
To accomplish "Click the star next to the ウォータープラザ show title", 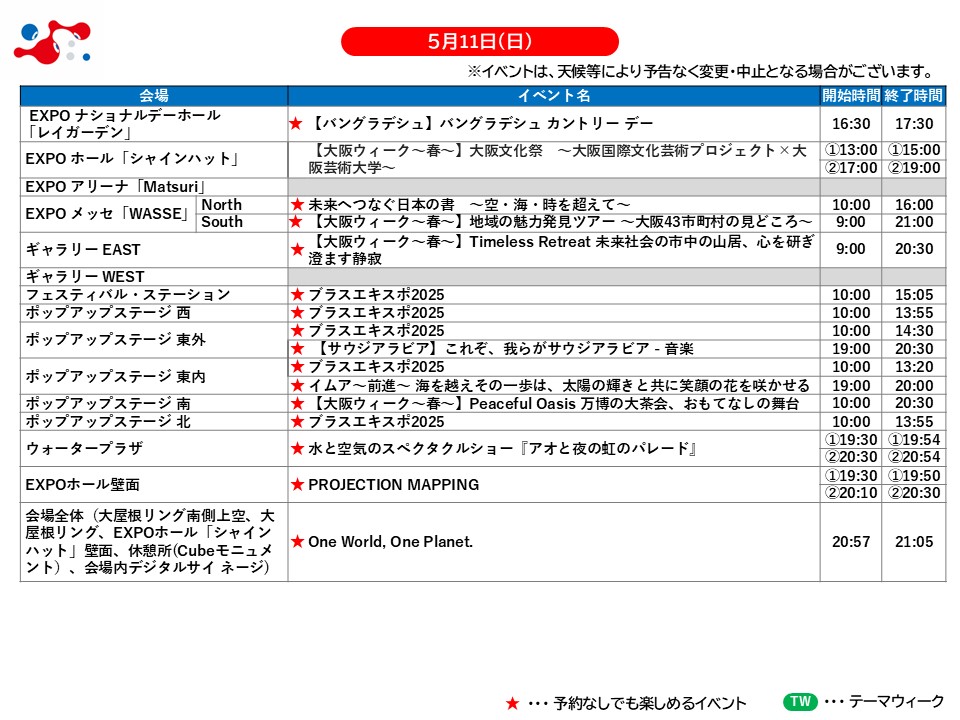I will (297, 449).
